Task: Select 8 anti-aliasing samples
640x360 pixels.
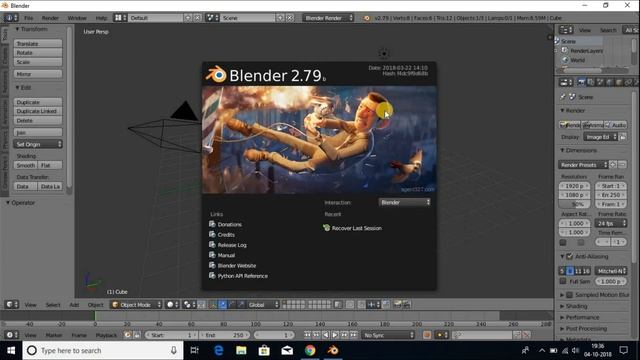Action: pos(570,271)
